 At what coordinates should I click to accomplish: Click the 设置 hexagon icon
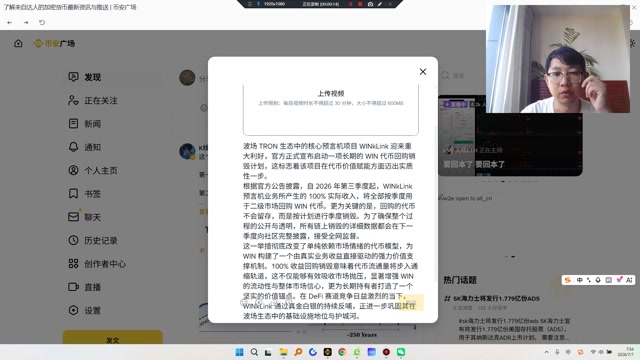pyautogui.click(x=73, y=310)
